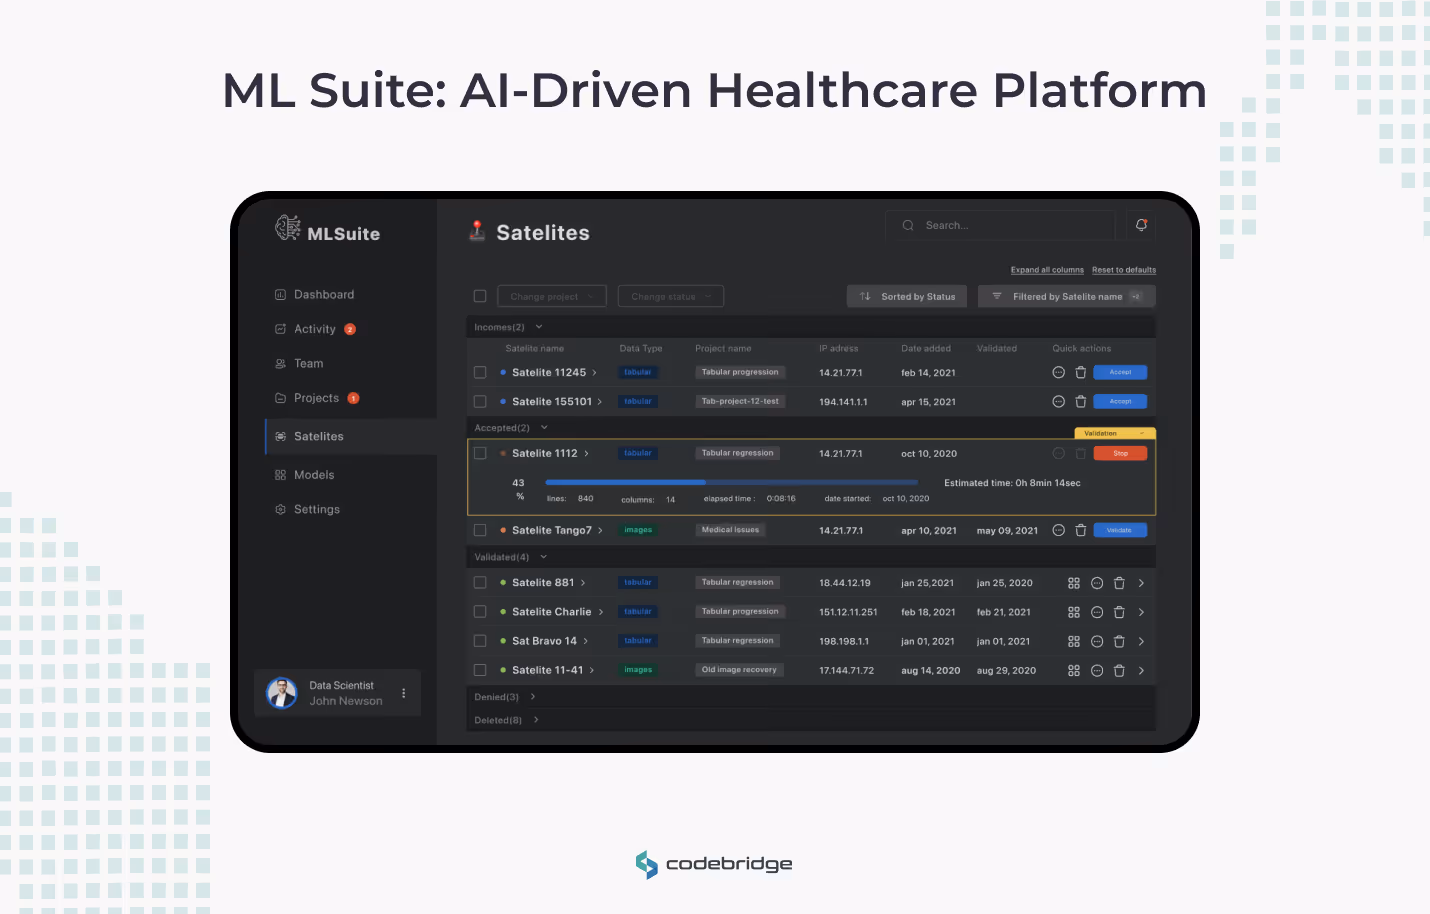Accept Satelite 11245

1120,372
